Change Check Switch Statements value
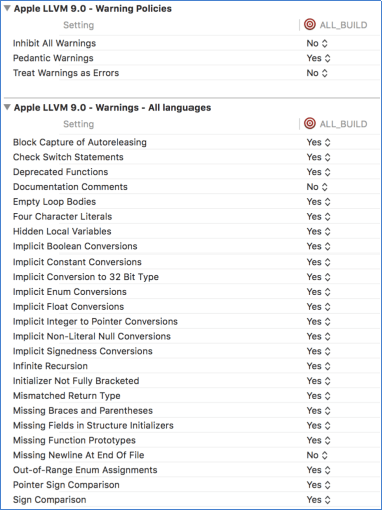 coord(318,157)
